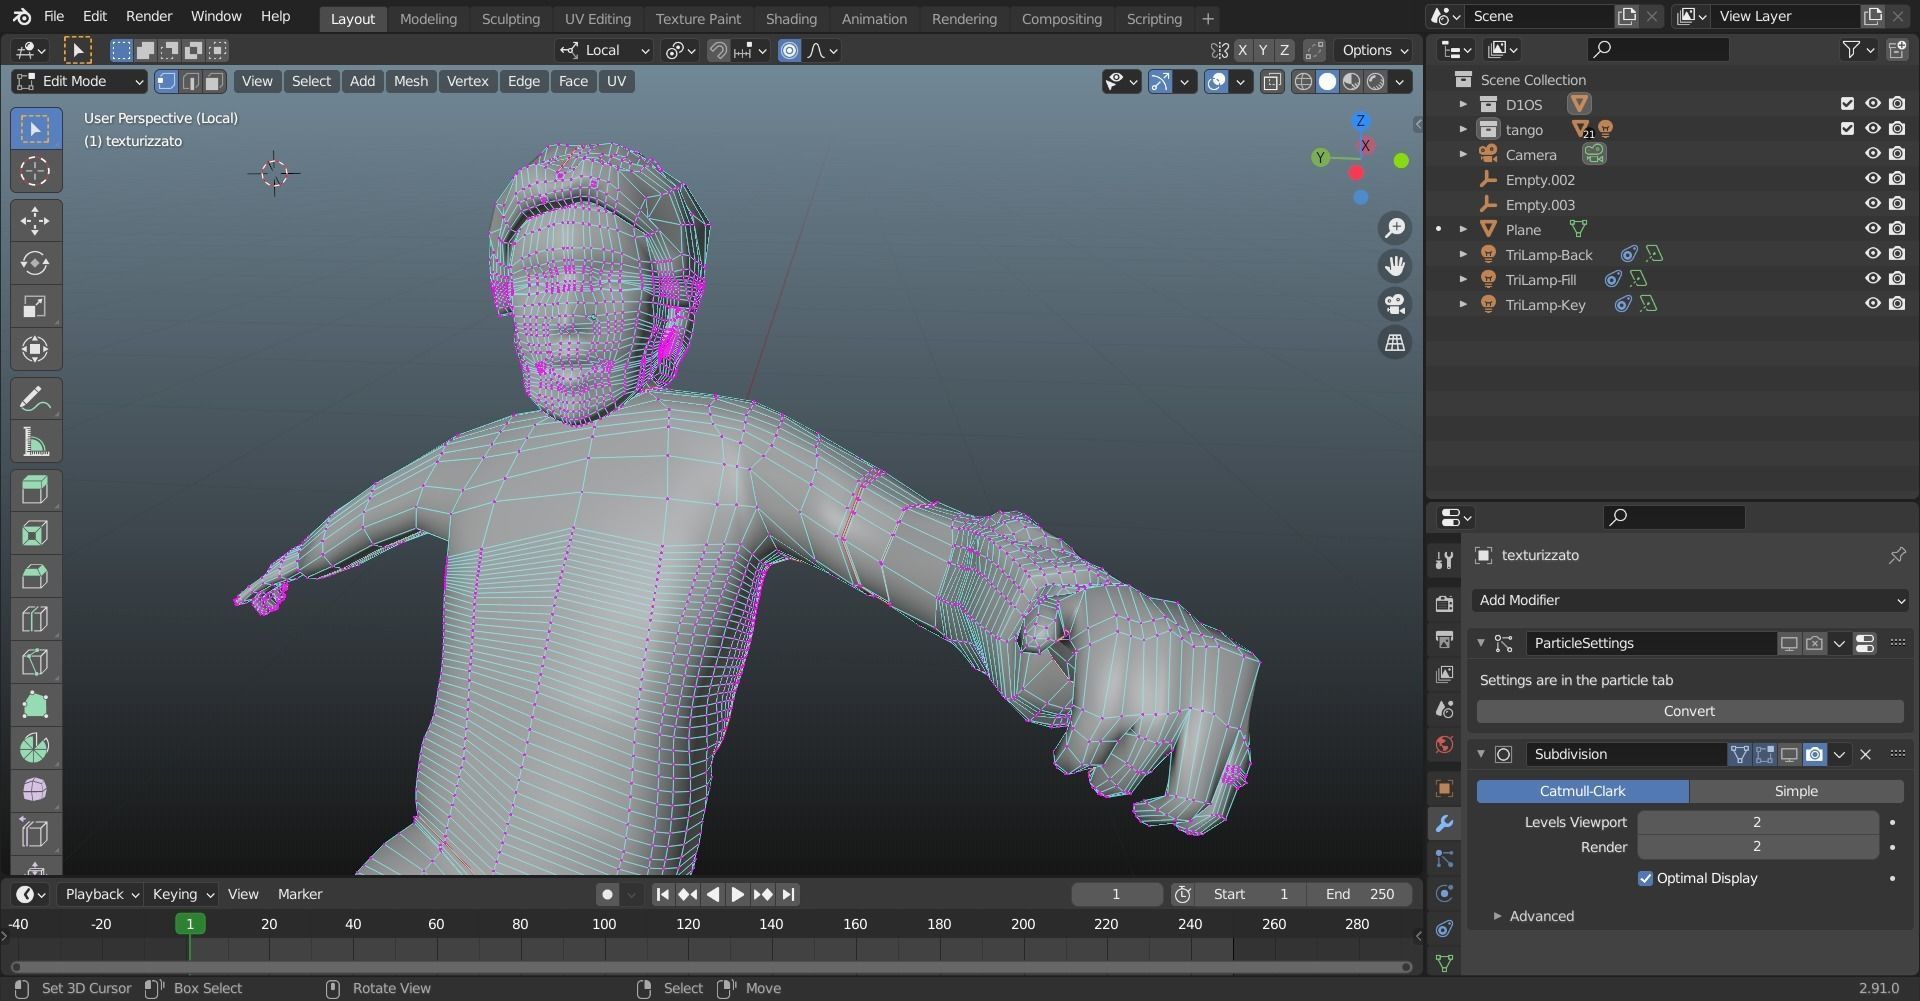Image resolution: width=1920 pixels, height=1001 pixels.
Task: Select the Smooth tool
Action: tap(35, 790)
